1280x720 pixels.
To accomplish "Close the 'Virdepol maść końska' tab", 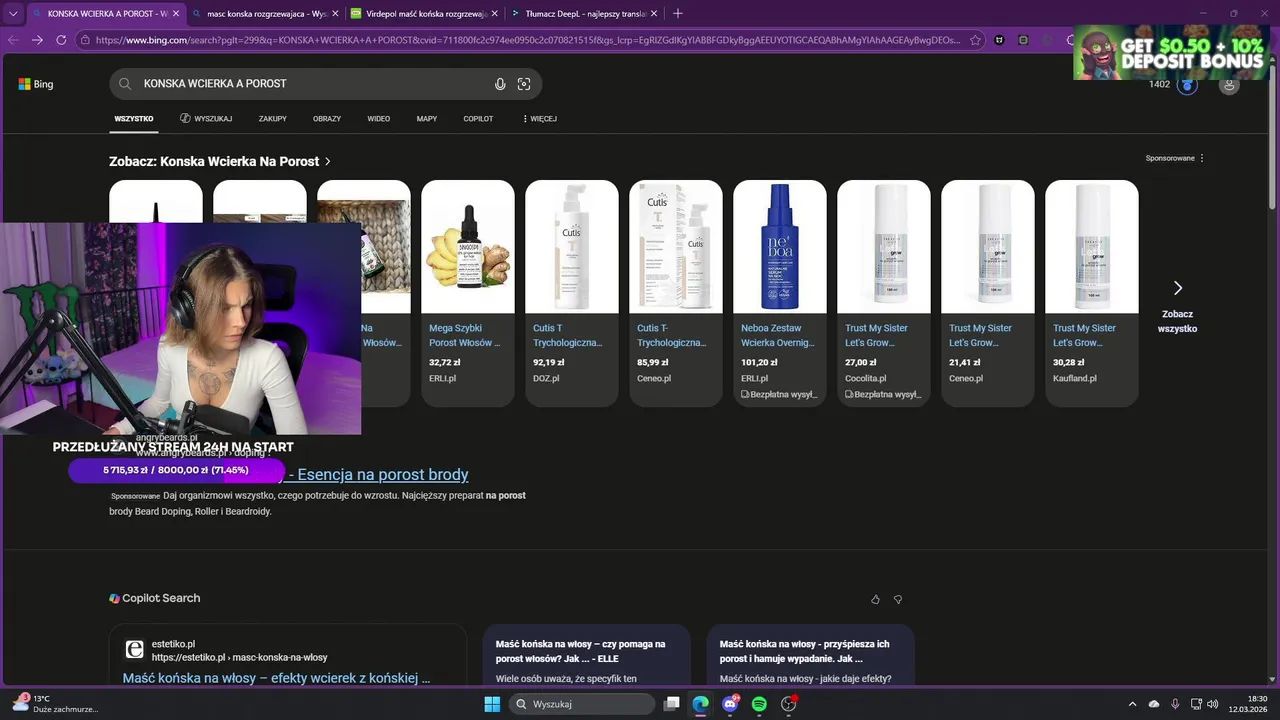I will 494,14.
